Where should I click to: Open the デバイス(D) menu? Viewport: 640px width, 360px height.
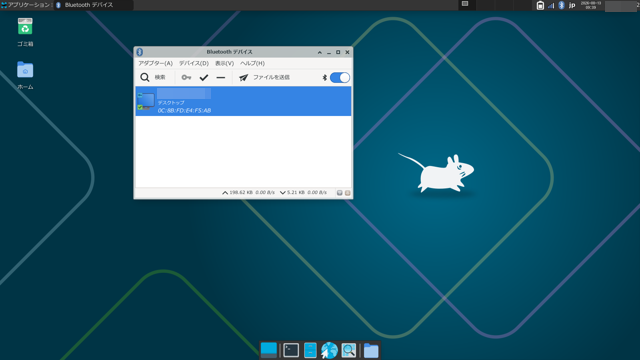pyautogui.click(x=194, y=63)
